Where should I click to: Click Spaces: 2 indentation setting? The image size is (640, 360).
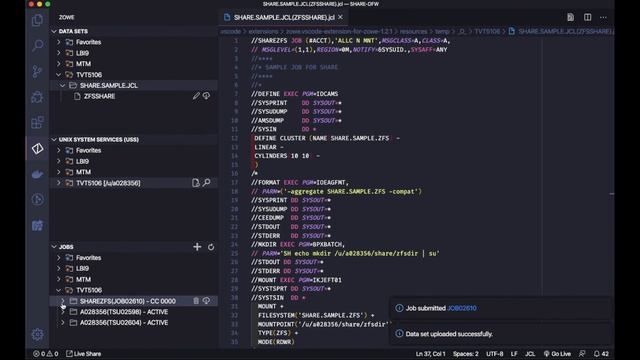pyautogui.click(x=465, y=354)
